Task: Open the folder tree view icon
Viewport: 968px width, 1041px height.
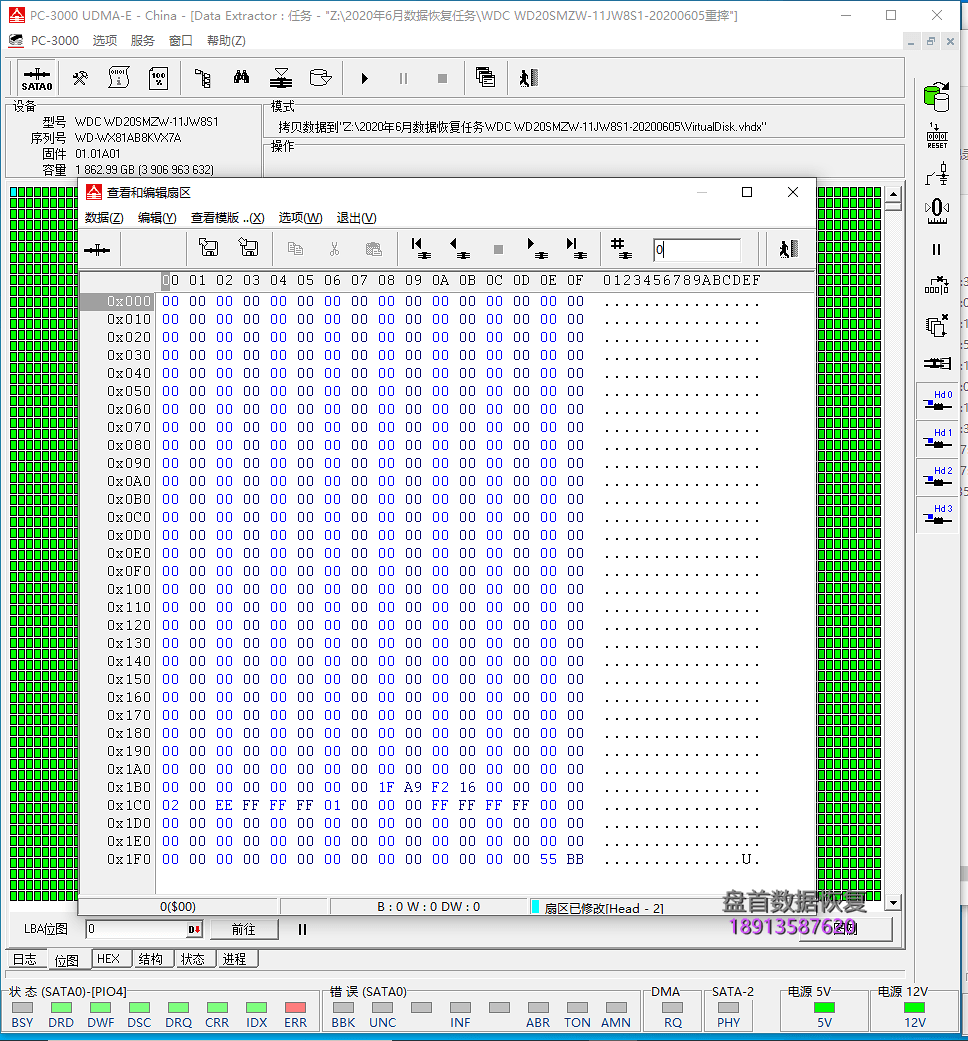Action: click(x=202, y=78)
